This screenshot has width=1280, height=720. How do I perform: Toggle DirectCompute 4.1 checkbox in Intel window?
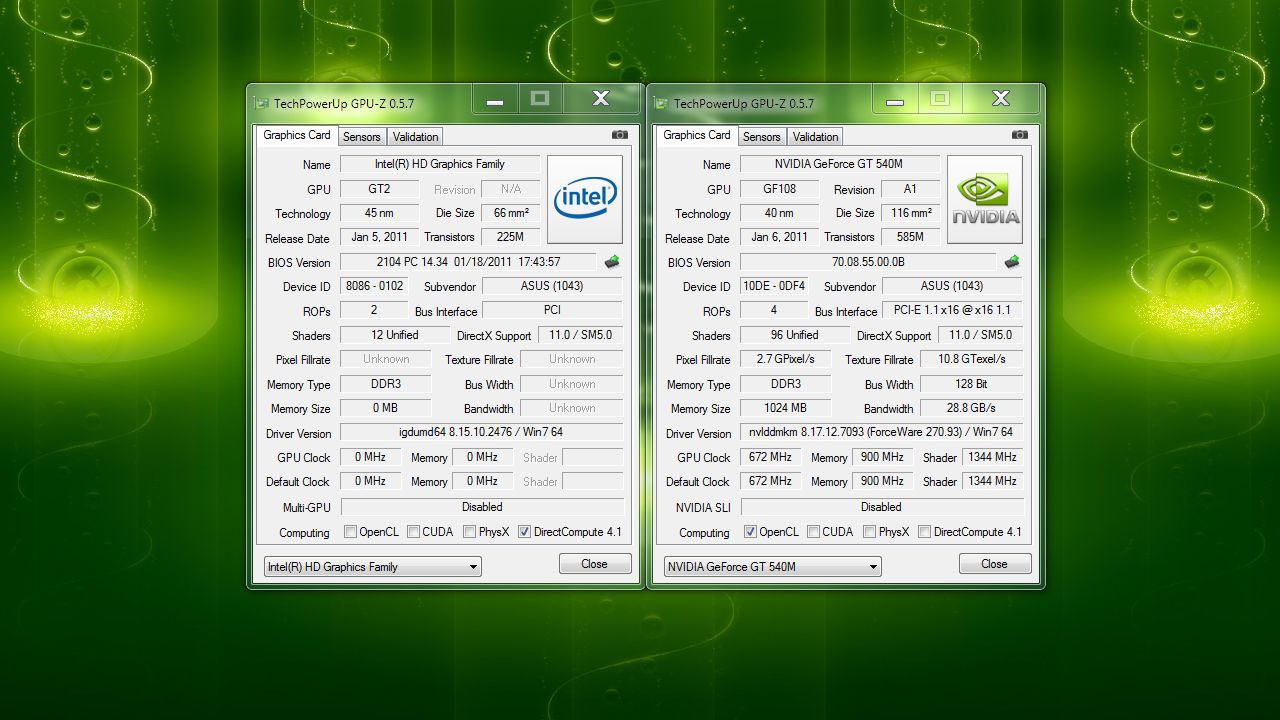525,532
